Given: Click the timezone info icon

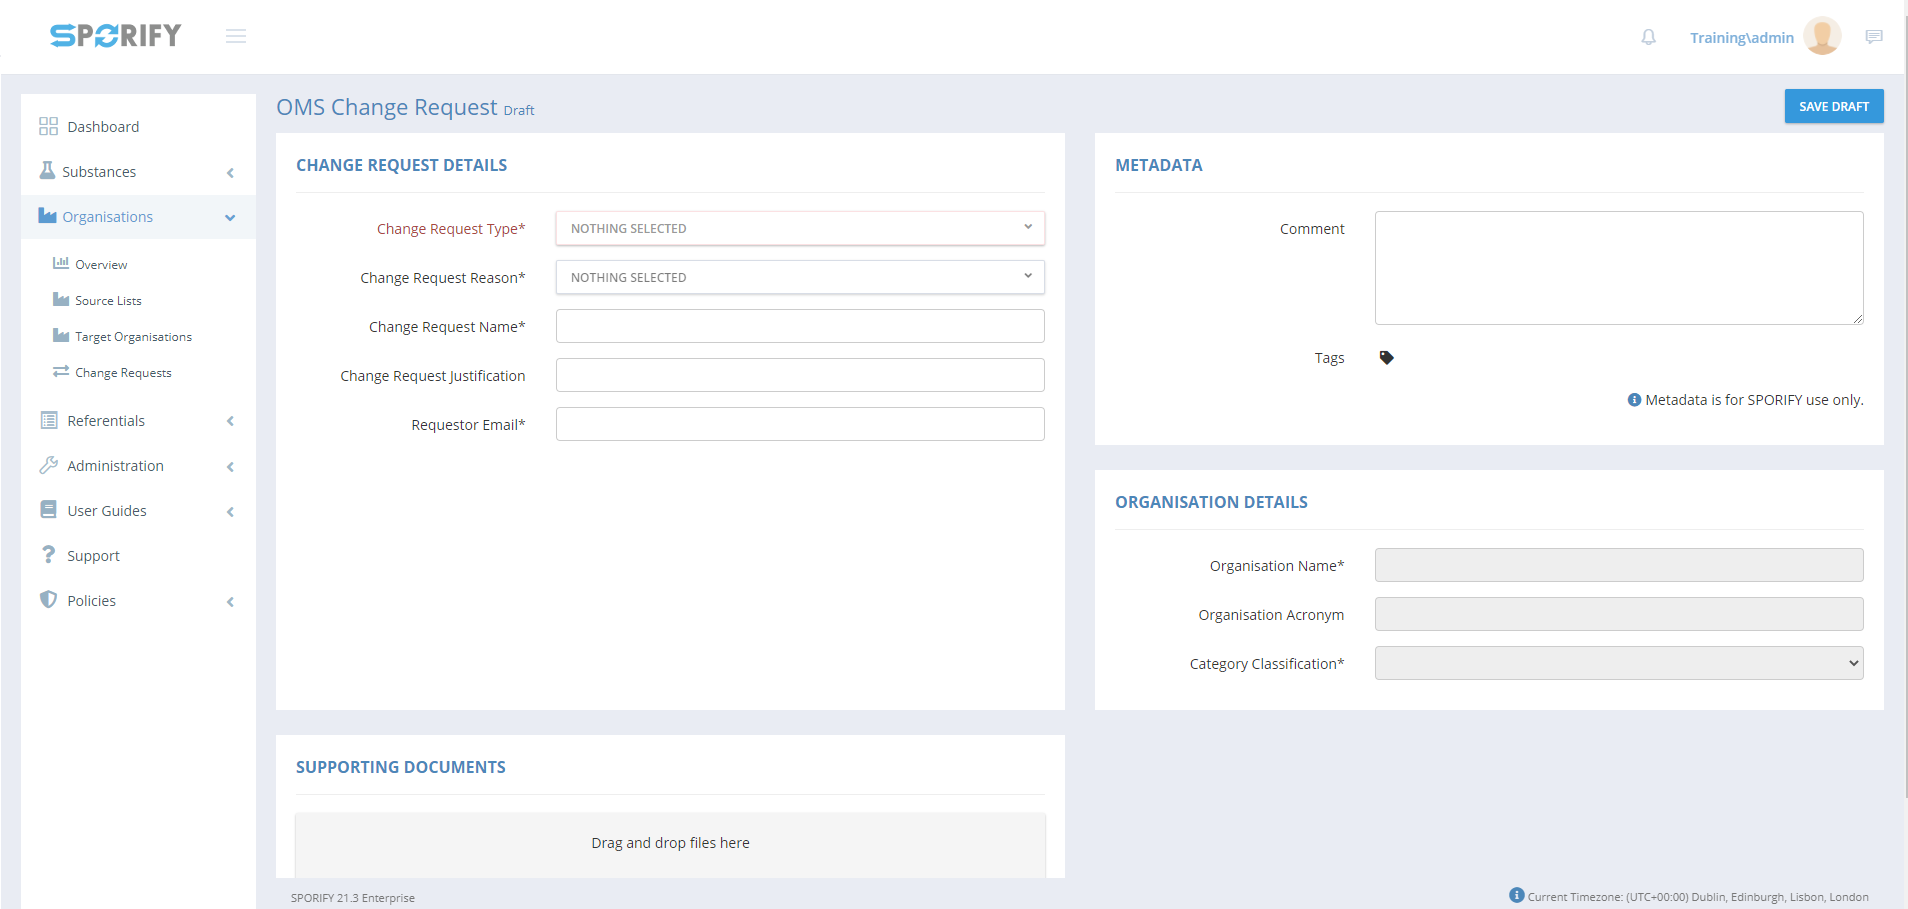Looking at the screenshot, I should (1516, 895).
